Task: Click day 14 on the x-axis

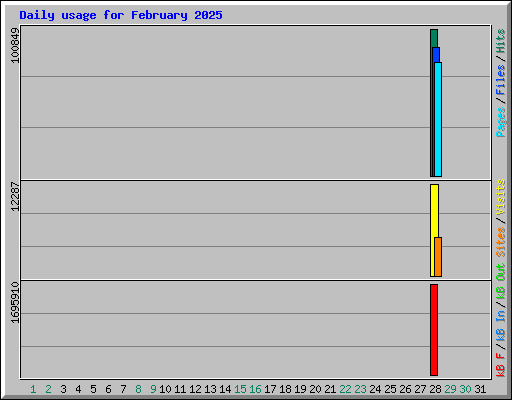Action: (x=225, y=389)
